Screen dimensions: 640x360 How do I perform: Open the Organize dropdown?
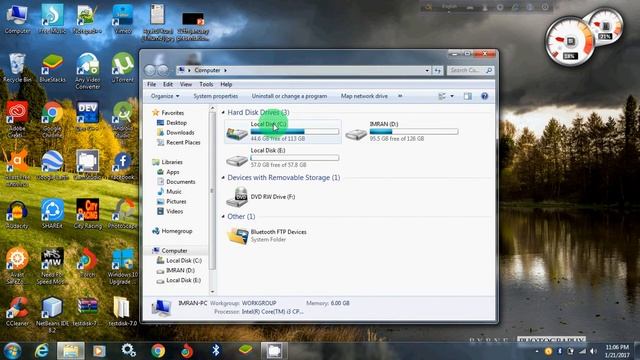pos(165,96)
